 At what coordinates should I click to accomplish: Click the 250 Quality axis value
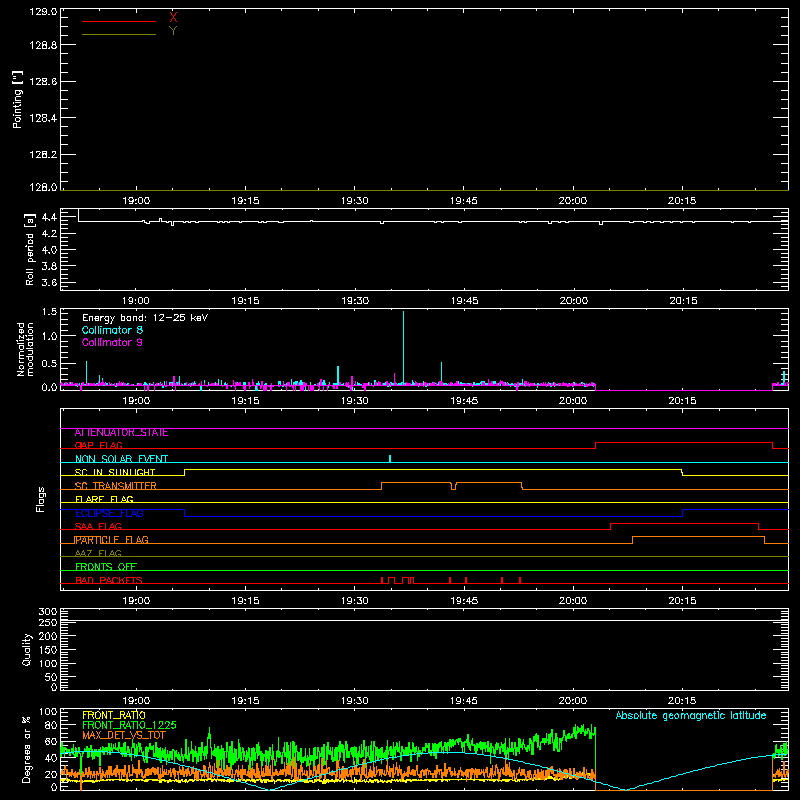point(48,622)
